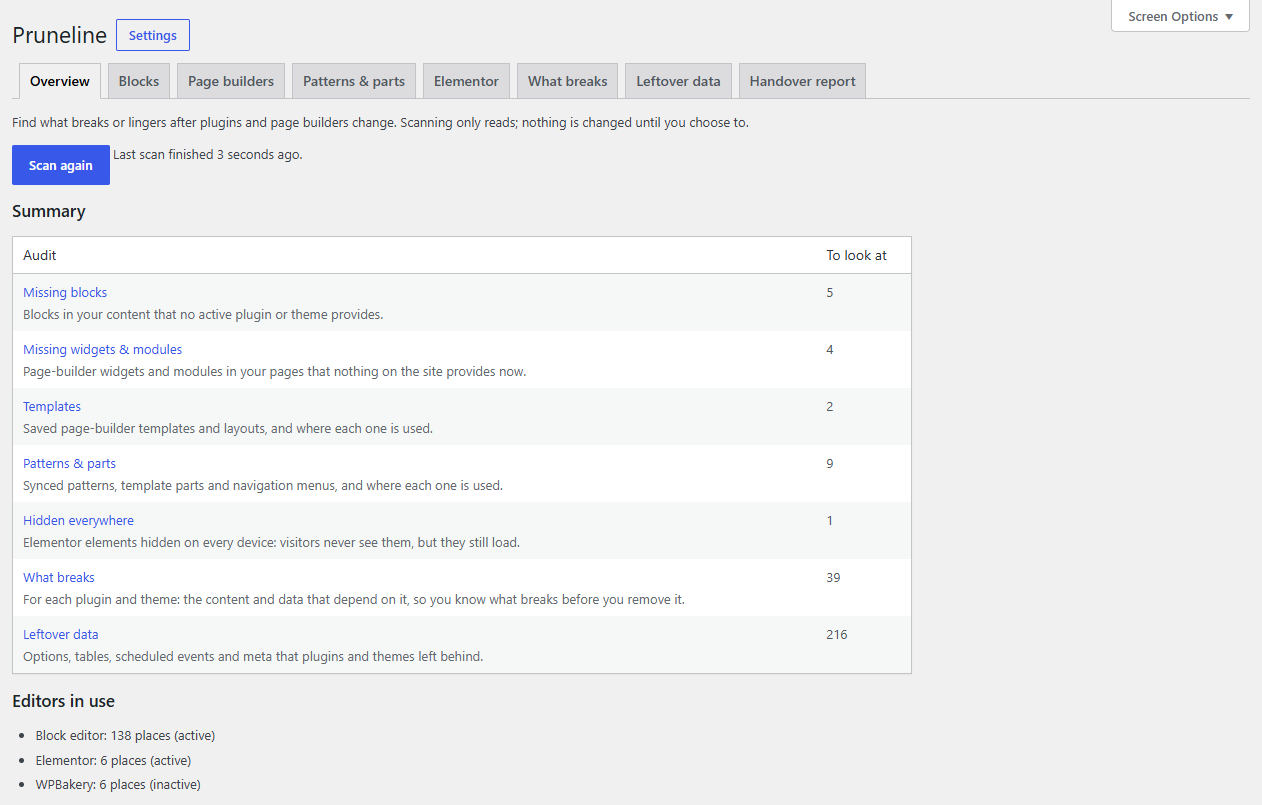Select the Leftover data tab
Screen dimensions: 1262x805
click(x=678, y=81)
